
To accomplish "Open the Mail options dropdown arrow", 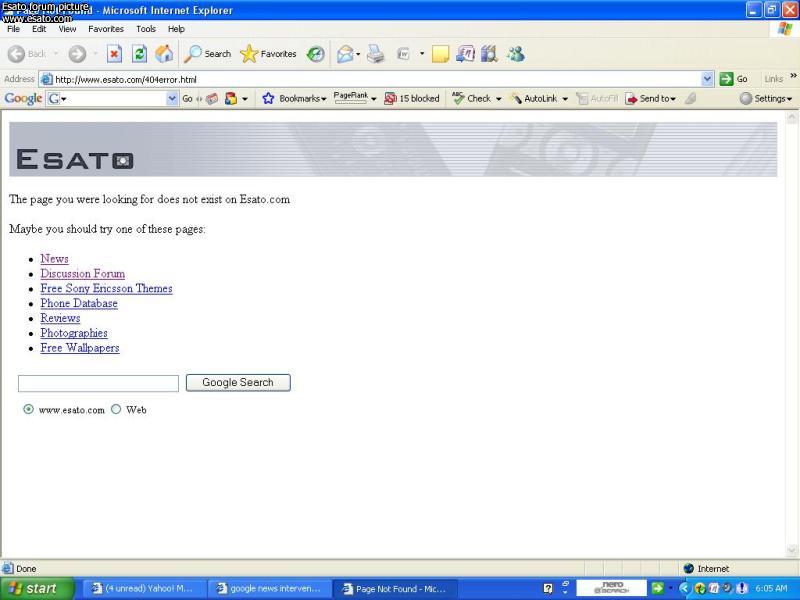I will [358, 54].
